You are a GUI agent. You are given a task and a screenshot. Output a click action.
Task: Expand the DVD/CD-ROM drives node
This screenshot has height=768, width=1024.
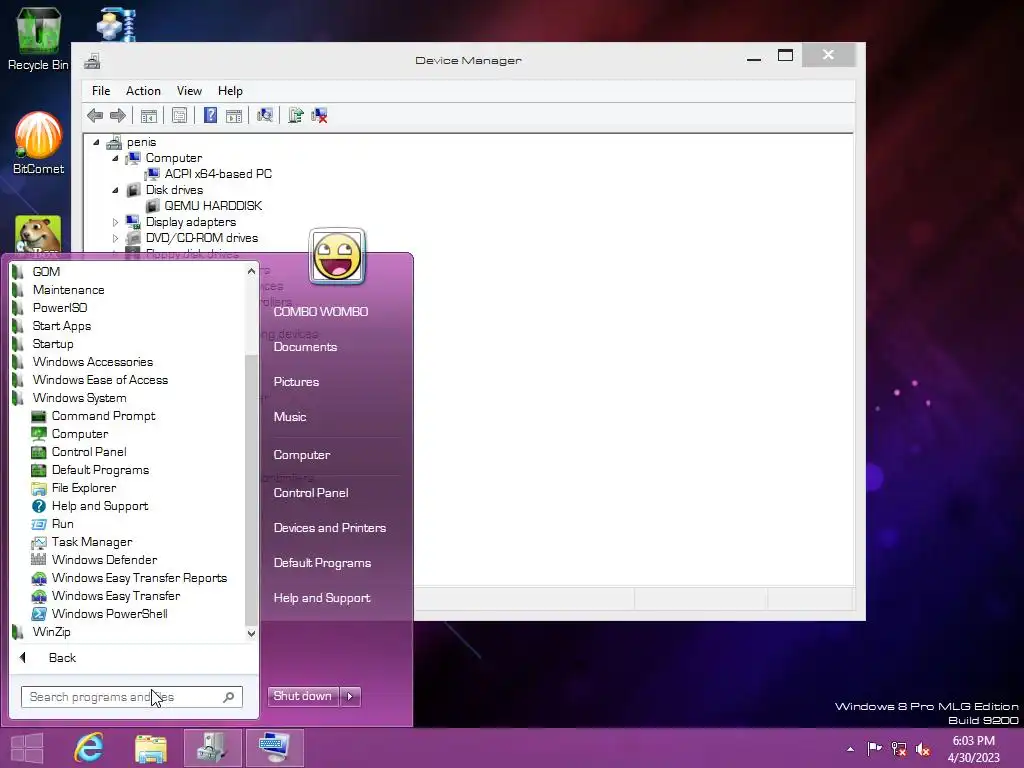(x=116, y=238)
